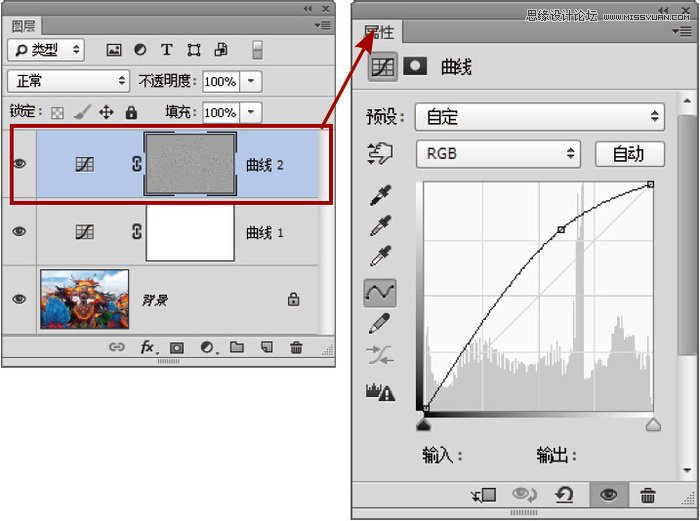
Task: Click the 自动 button
Action: [x=628, y=153]
